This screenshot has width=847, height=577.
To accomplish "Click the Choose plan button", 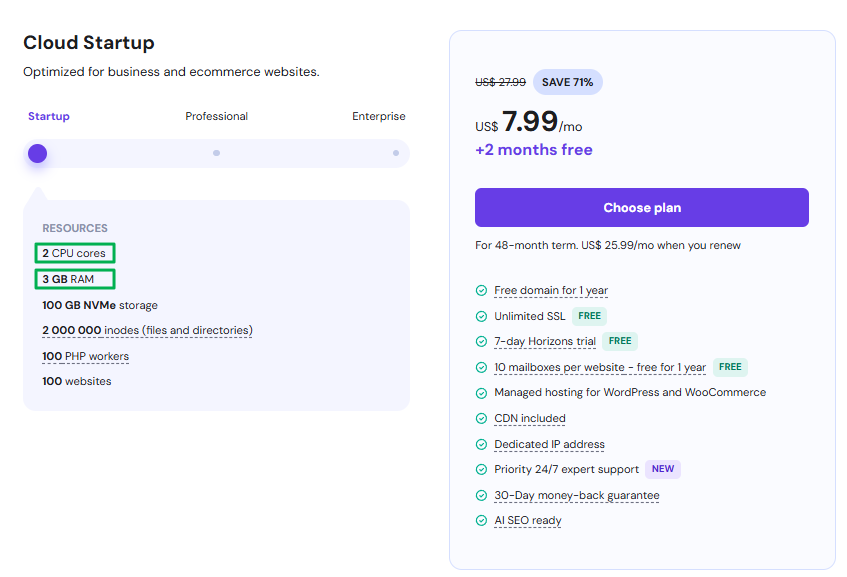I will [641, 208].
